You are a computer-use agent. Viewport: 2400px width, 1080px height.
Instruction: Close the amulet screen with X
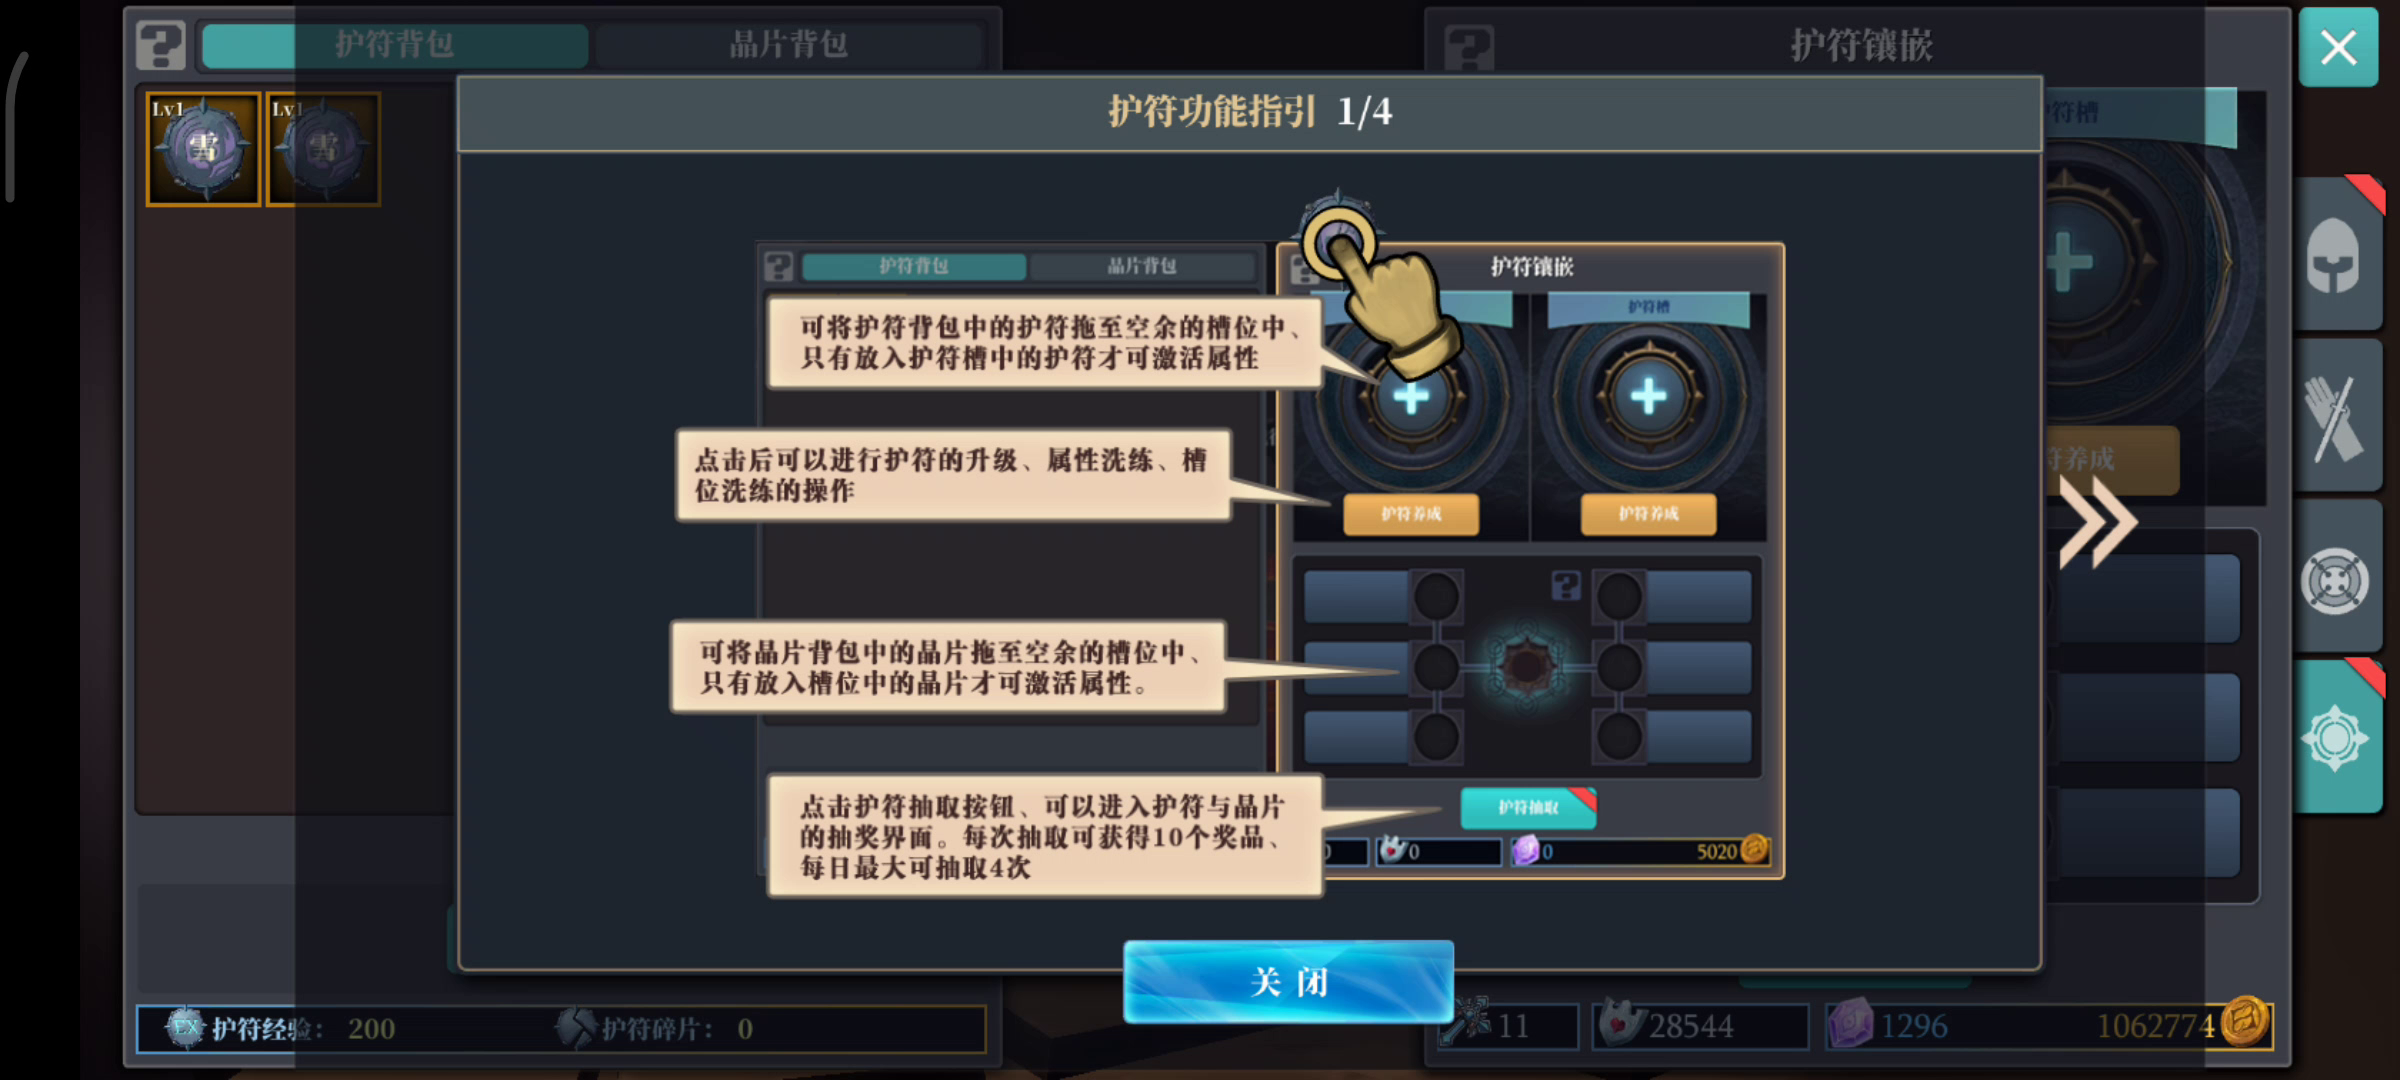pyautogui.click(x=2338, y=47)
